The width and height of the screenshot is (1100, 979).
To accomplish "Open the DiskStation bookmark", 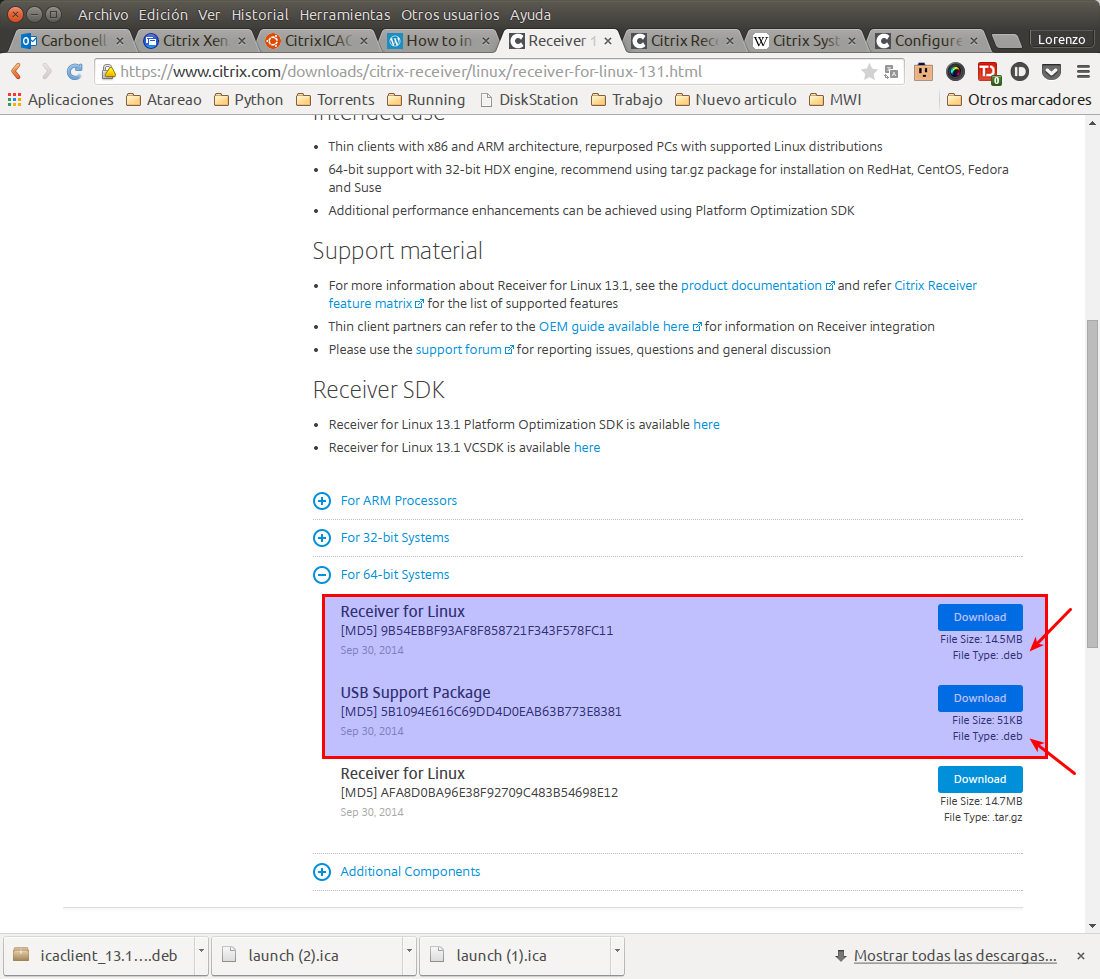I will click(529, 100).
